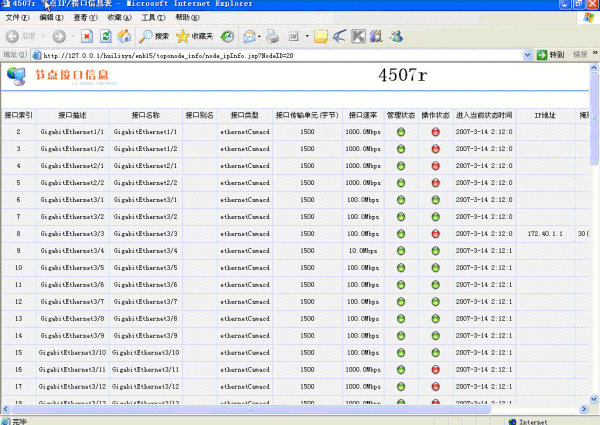Click the Messenger figures toolbar icon
Viewport: 600px width, 425px height.
(x=396, y=36)
